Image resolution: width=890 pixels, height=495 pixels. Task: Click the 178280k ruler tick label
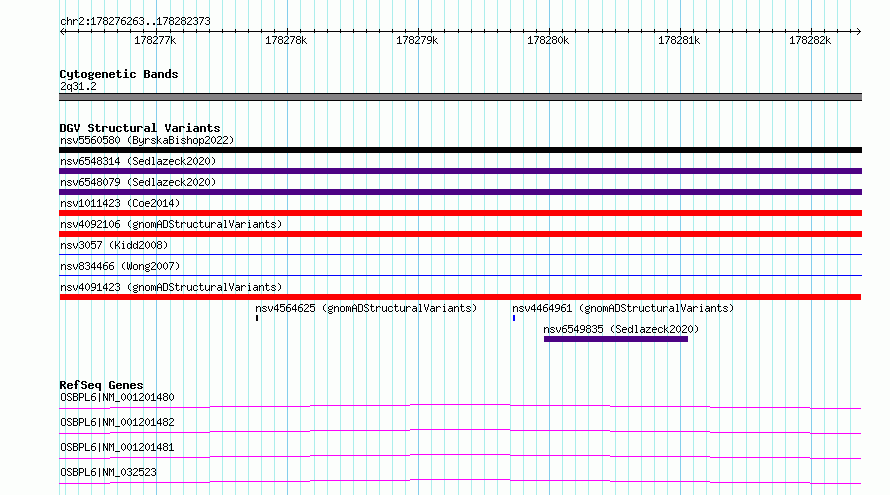(548, 40)
